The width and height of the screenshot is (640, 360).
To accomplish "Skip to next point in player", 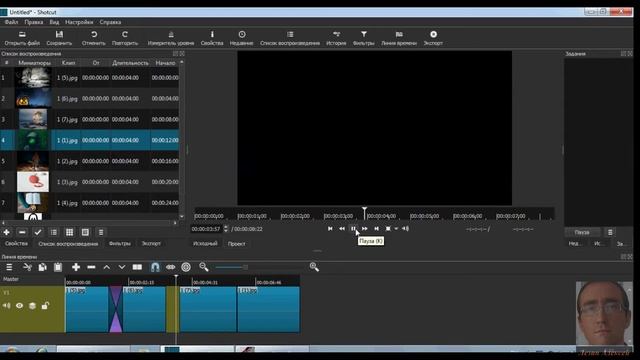I will click(x=376, y=229).
